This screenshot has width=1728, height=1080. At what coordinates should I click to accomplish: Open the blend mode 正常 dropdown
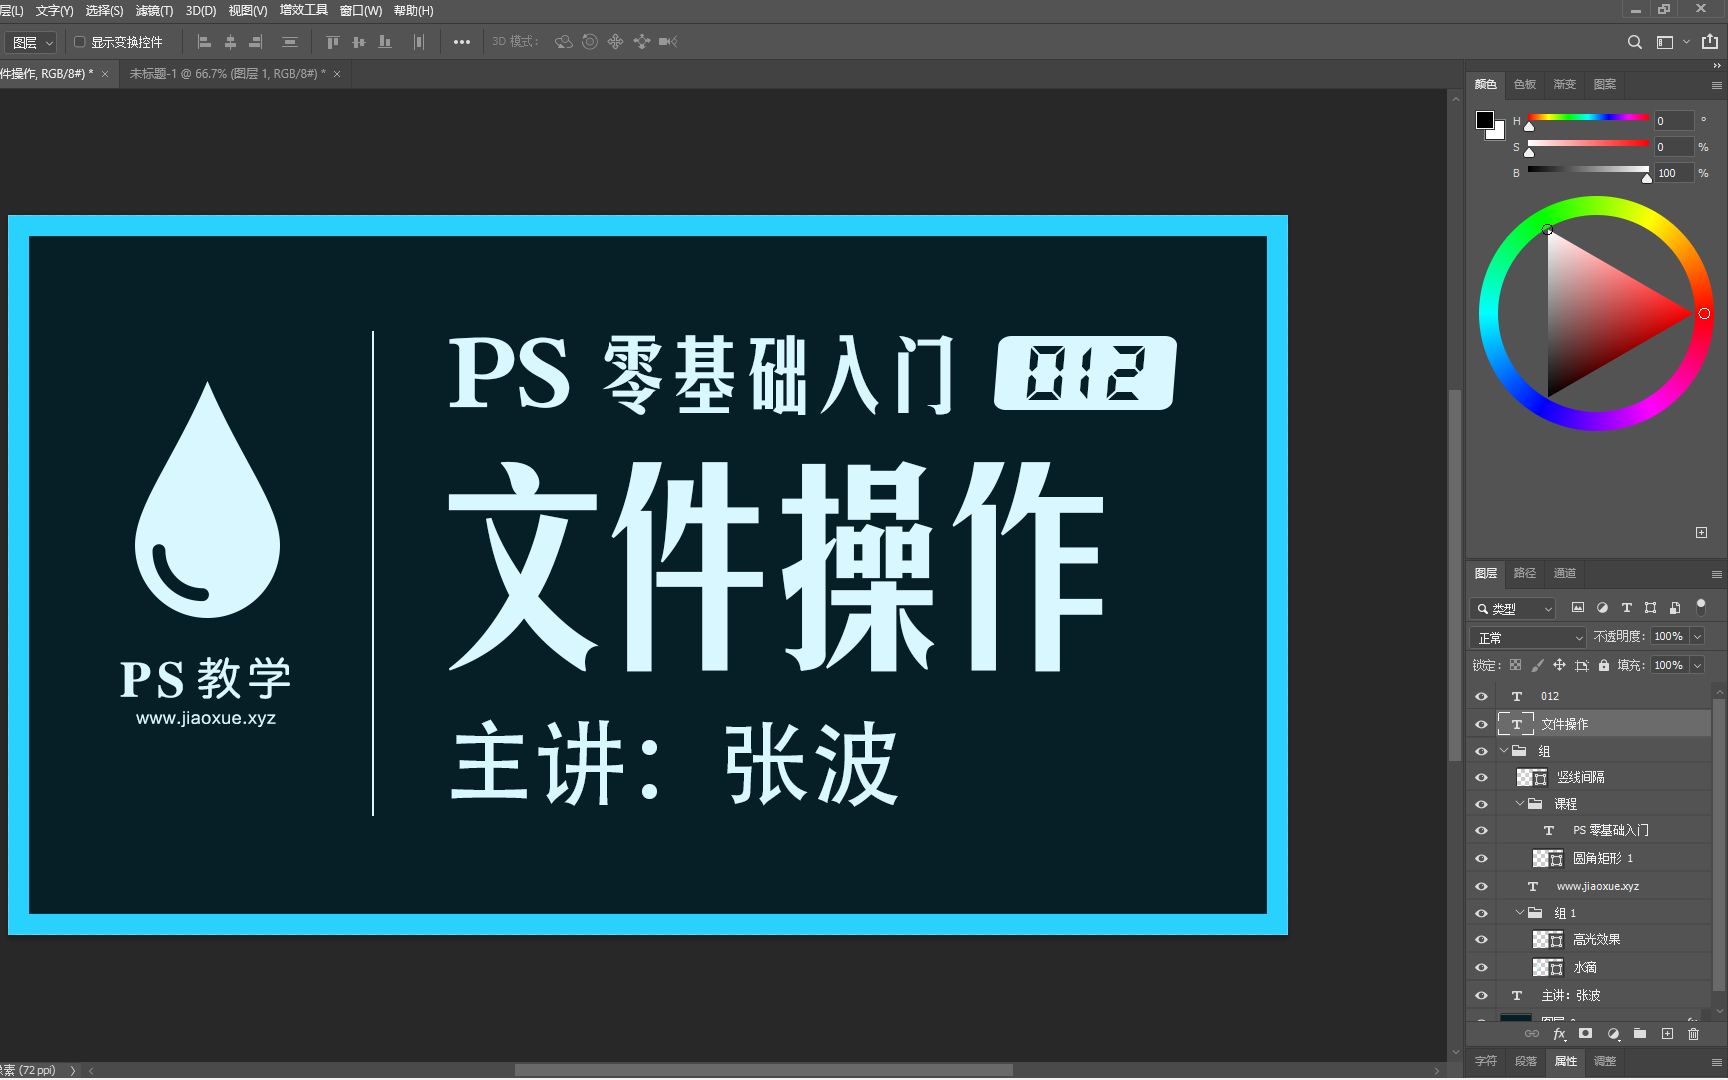tap(1526, 637)
